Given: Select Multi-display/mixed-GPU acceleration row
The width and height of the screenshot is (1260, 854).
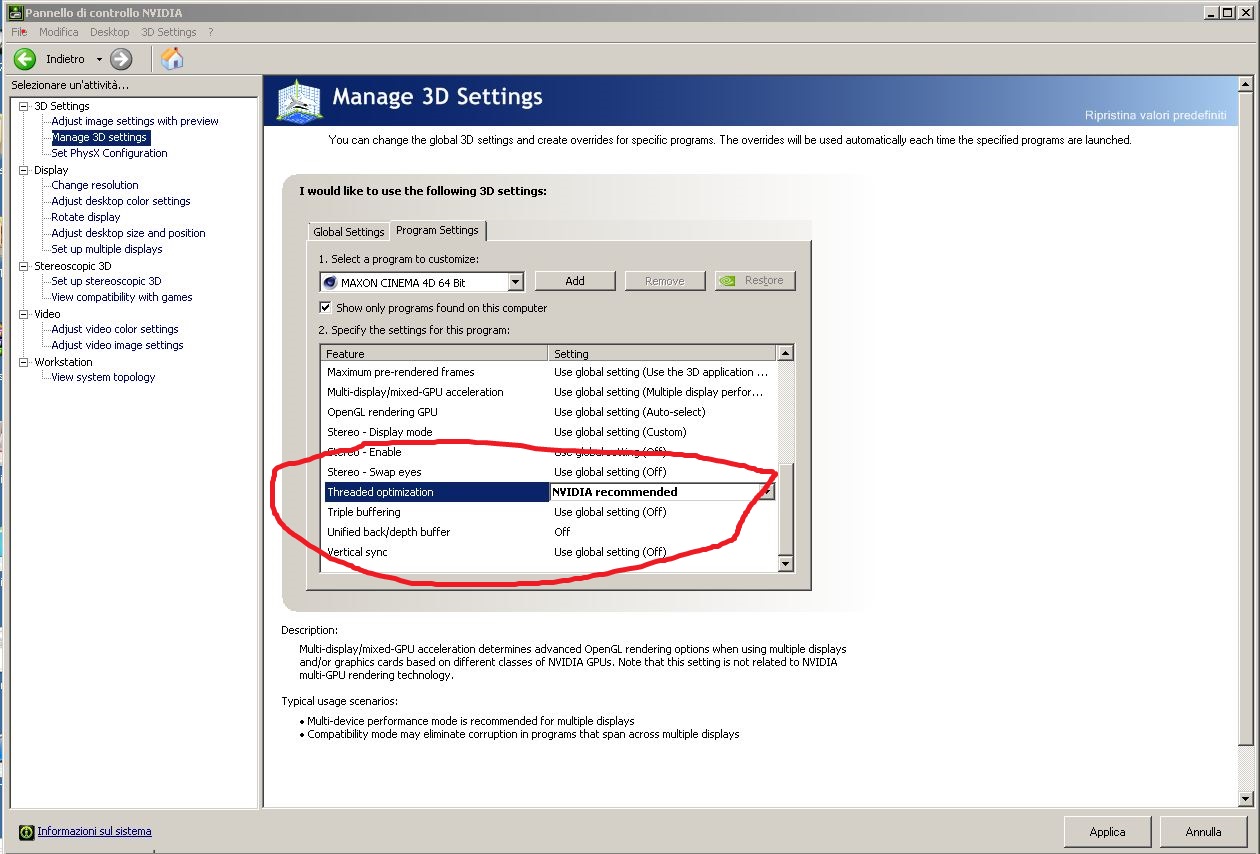Looking at the screenshot, I should (549, 392).
